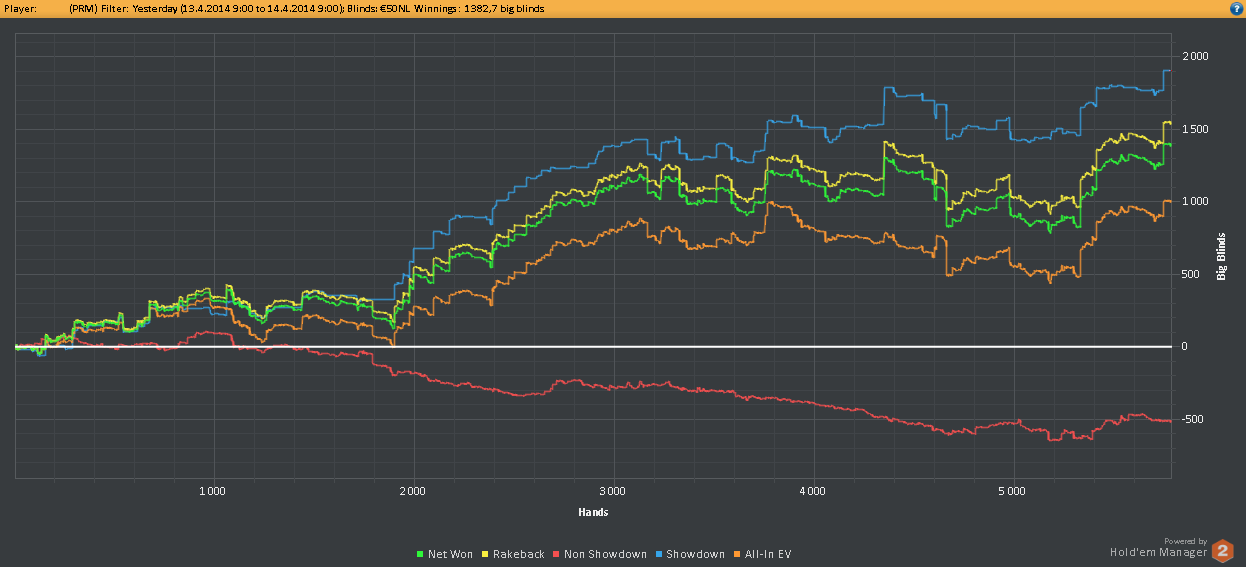
Task: Select the 3000 hands x-axis tick label
Action: coord(613,491)
